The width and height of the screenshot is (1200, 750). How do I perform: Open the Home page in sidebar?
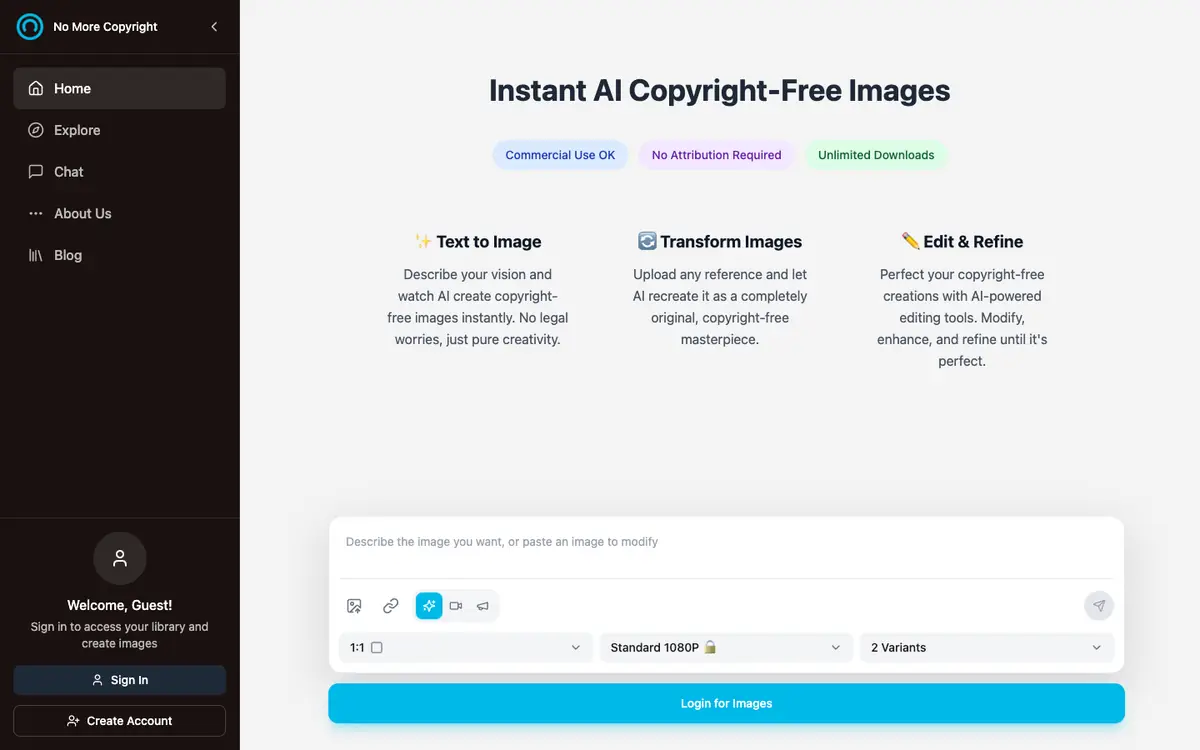click(x=120, y=88)
